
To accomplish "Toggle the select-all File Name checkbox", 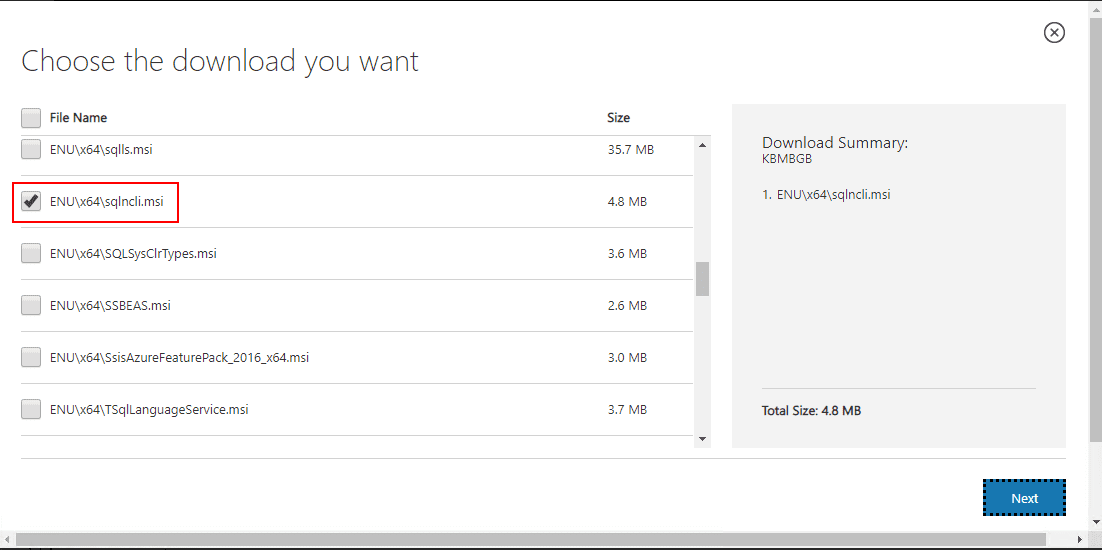I will pos(31,117).
